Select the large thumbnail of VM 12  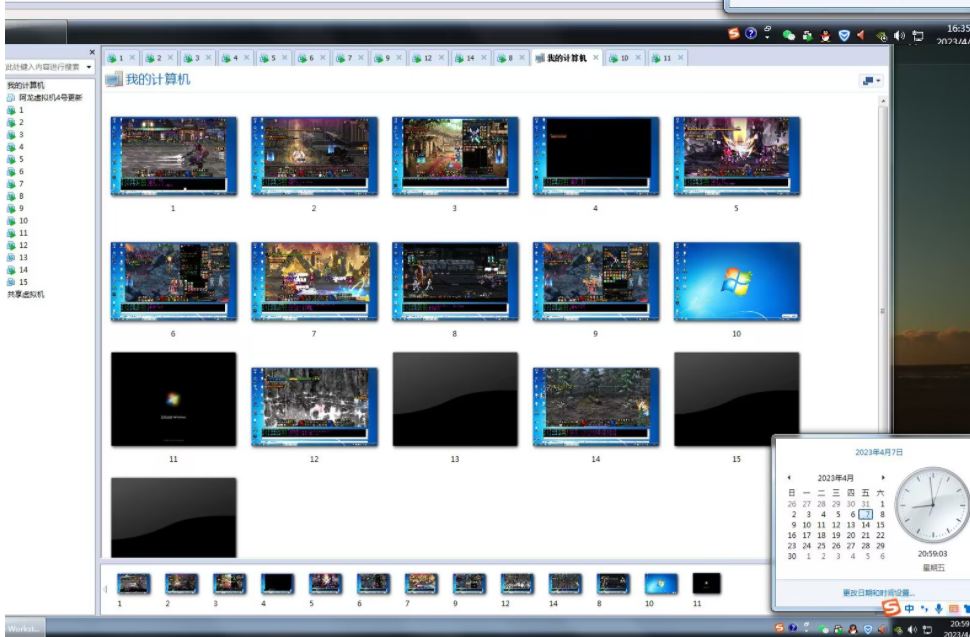click(x=314, y=407)
